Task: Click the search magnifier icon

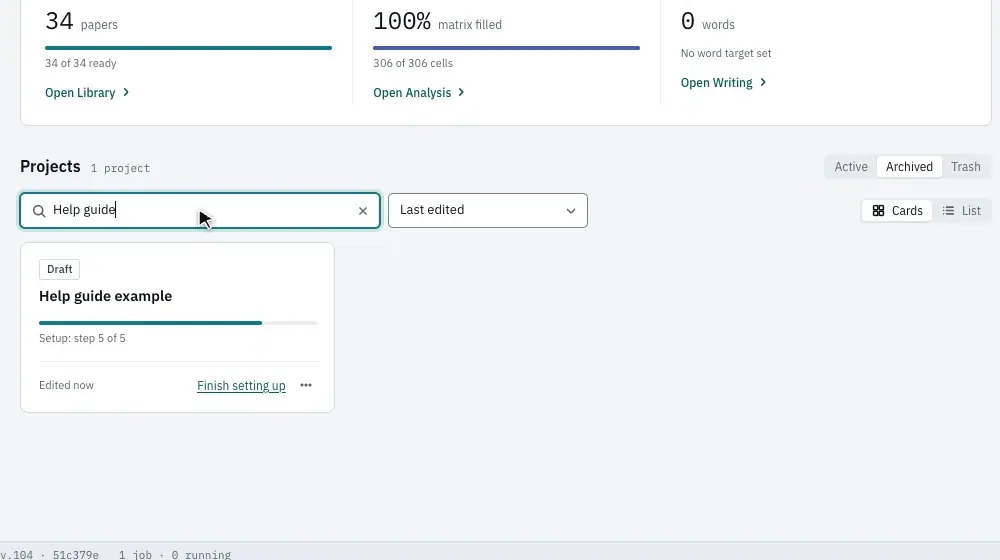Action: [x=39, y=210]
